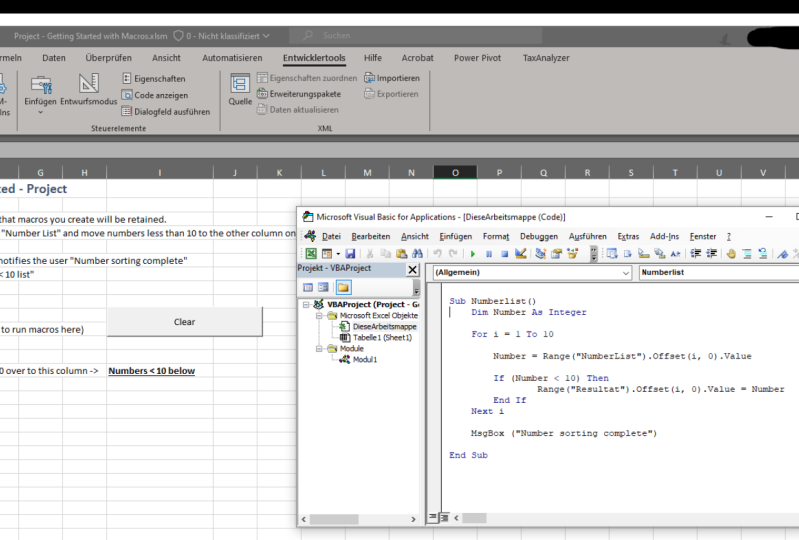Click the Suchen search box in Excel title bar

tap(416, 36)
